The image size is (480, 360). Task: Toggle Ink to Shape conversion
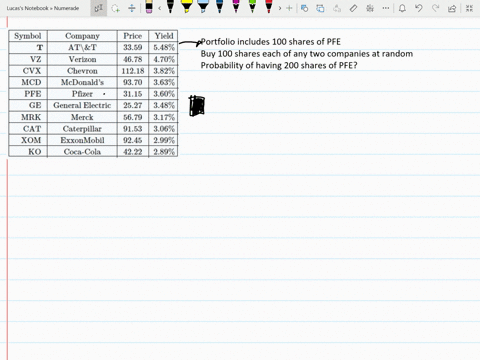pos(320,8)
